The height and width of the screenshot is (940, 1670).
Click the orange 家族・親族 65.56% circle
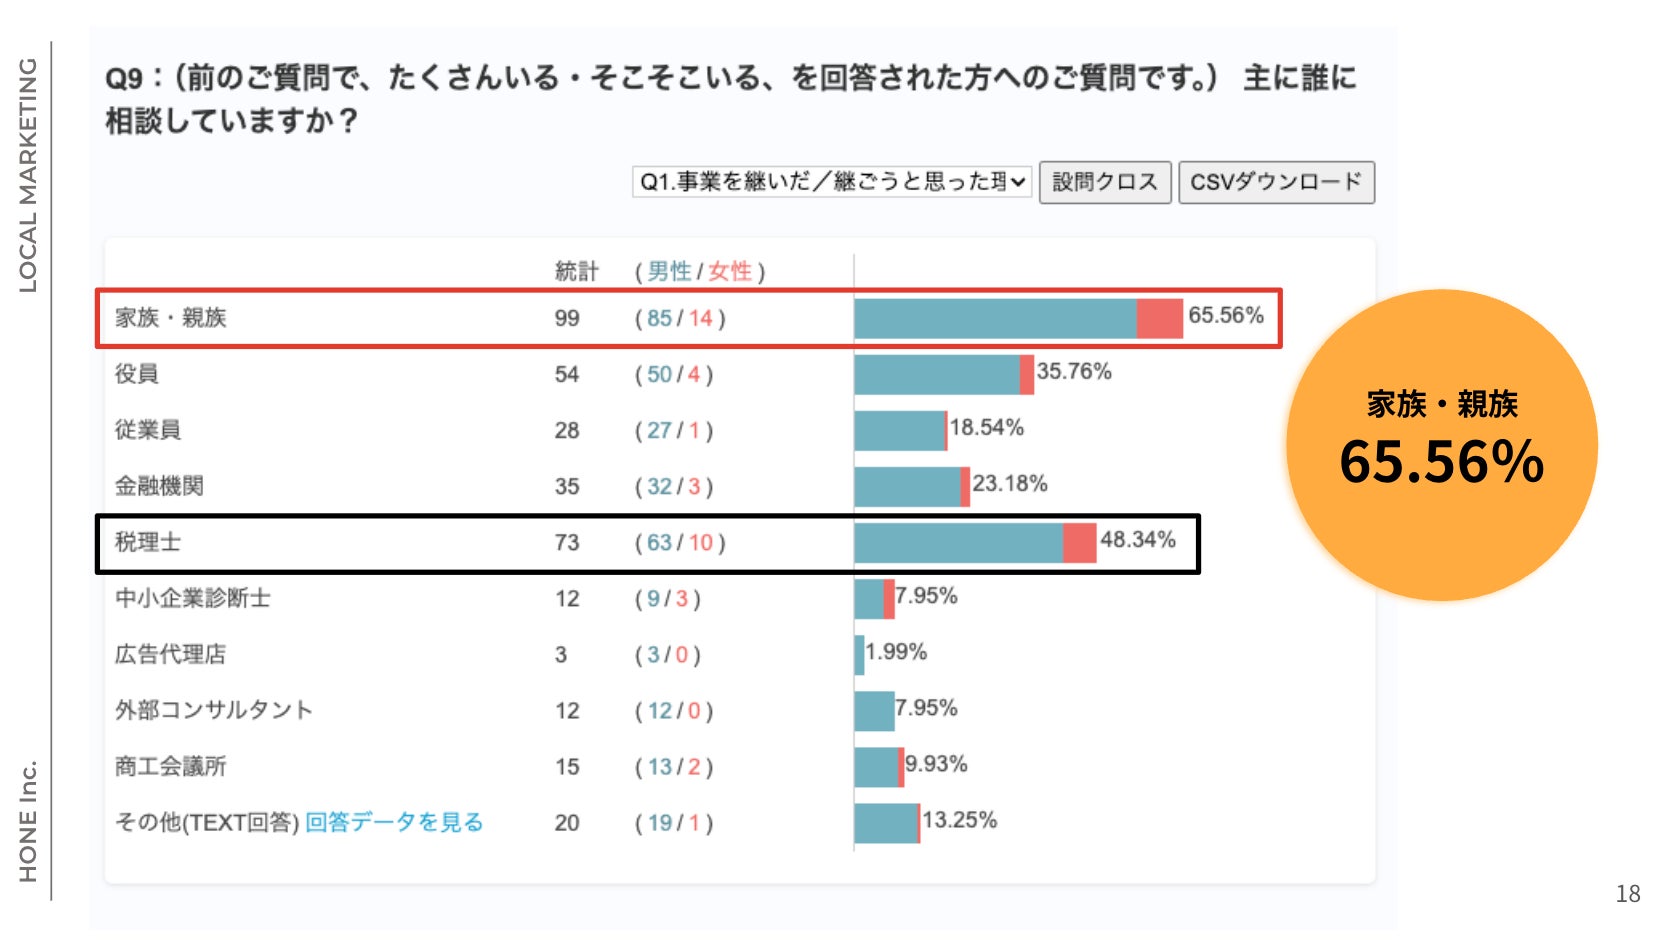[x=1441, y=445]
